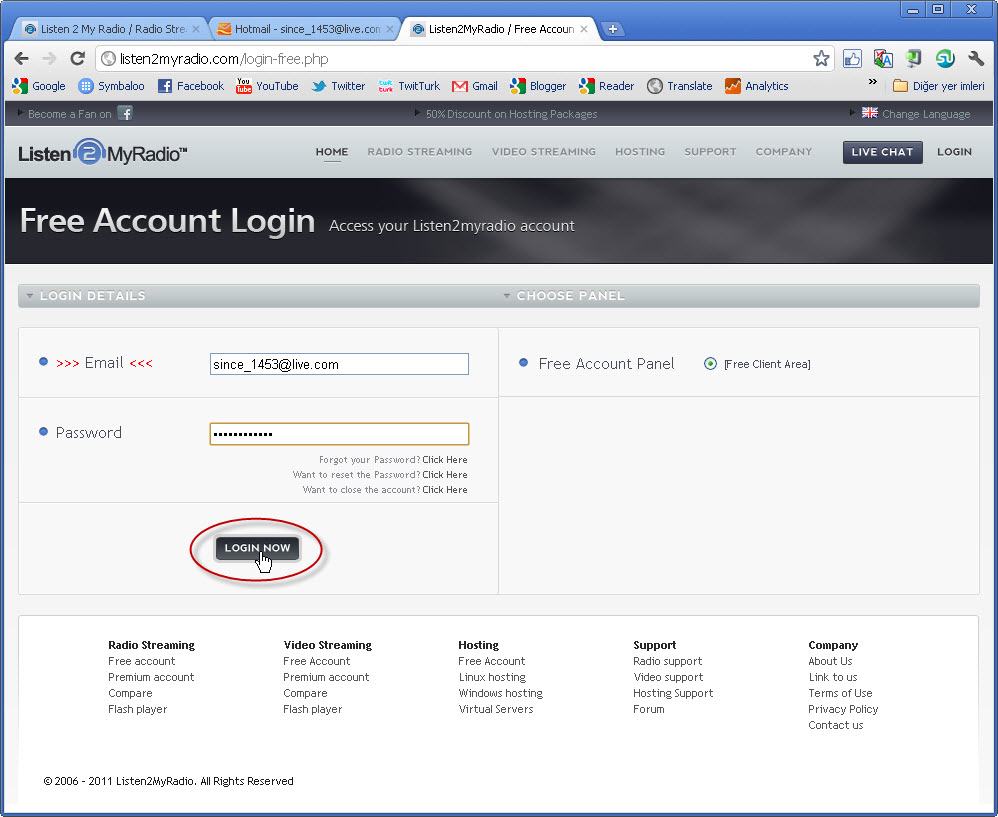Open the Support menu

[x=710, y=151]
